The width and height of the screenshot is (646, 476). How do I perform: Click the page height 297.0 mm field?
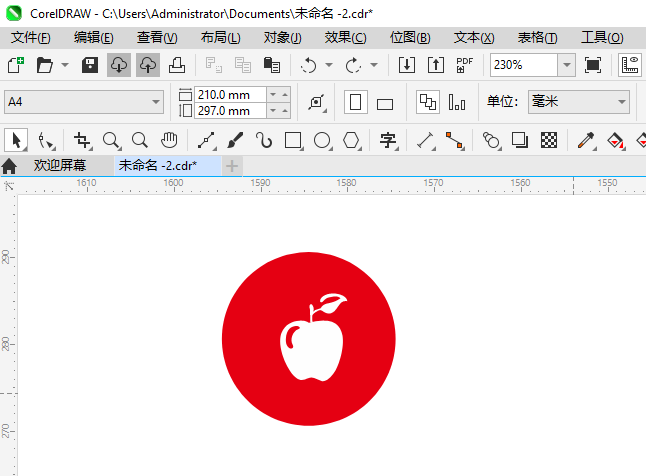[230, 111]
